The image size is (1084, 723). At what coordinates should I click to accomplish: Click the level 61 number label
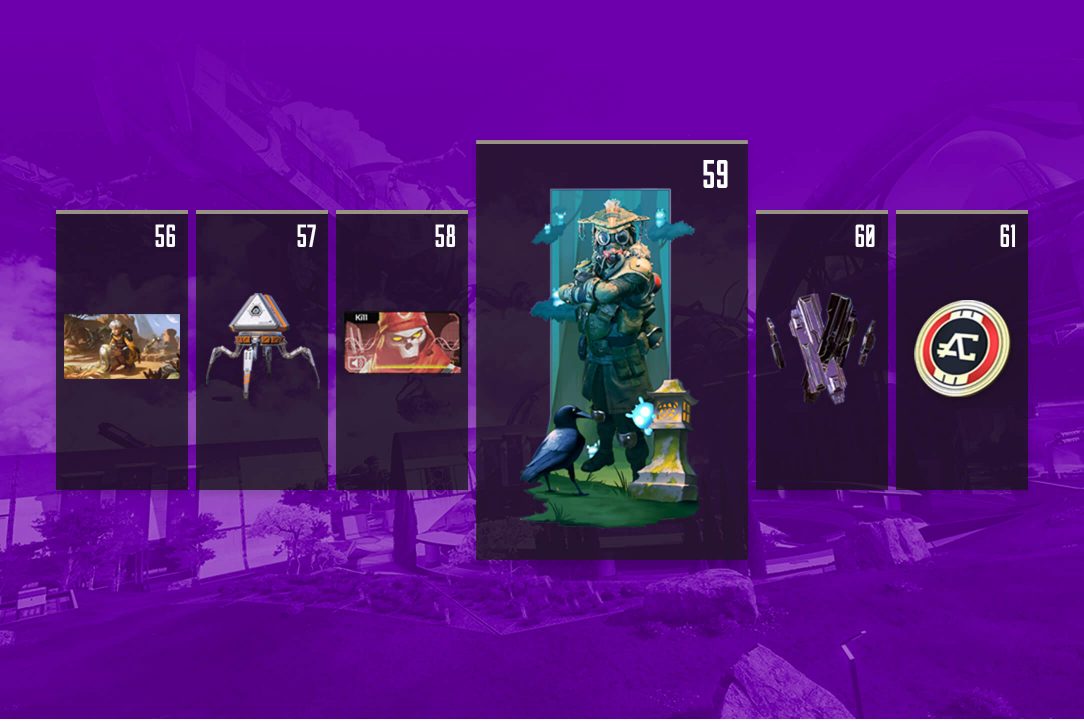[x=1008, y=236]
